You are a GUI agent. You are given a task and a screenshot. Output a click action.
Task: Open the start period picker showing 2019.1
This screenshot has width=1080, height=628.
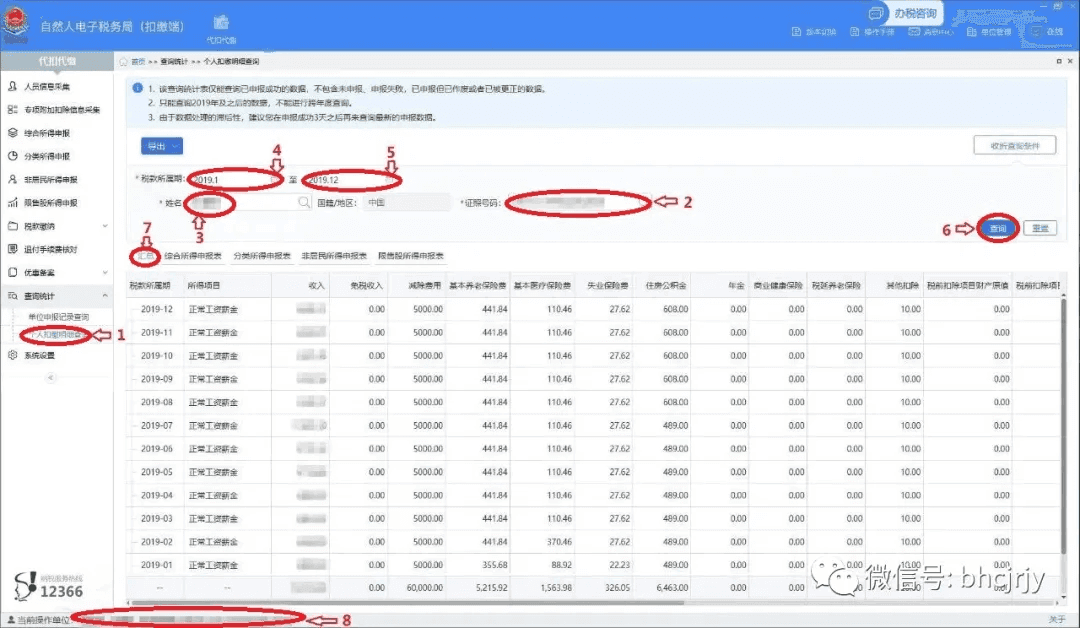(235, 180)
